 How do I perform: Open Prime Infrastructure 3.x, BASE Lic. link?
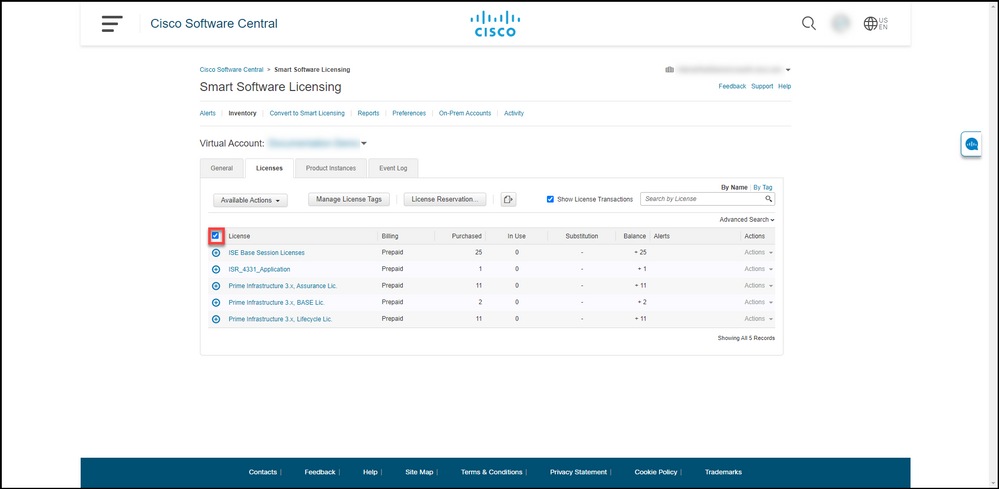click(x=277, y=302)
